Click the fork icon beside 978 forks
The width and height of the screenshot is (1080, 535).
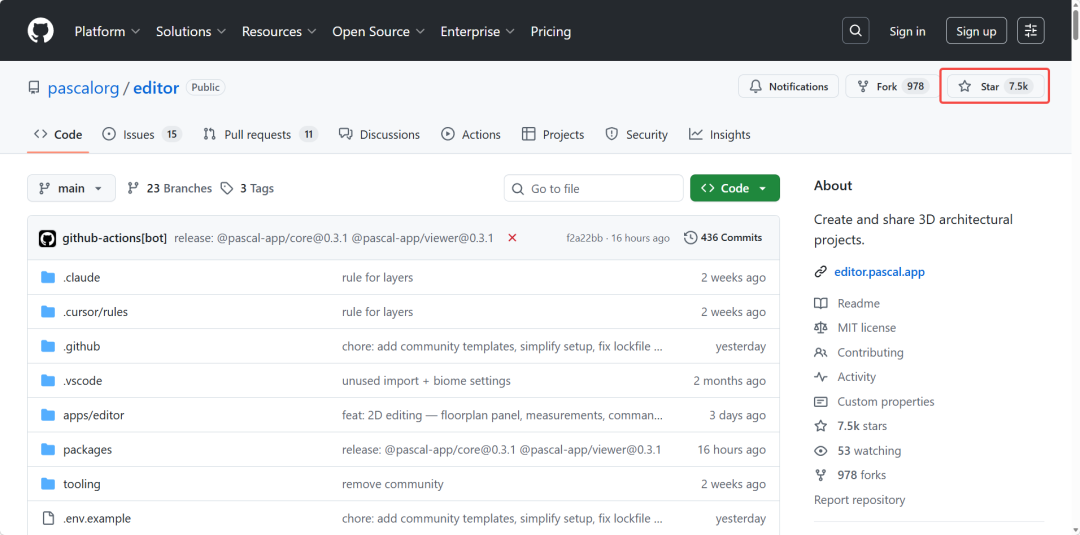pyautogui.click(x=820, y=475)
